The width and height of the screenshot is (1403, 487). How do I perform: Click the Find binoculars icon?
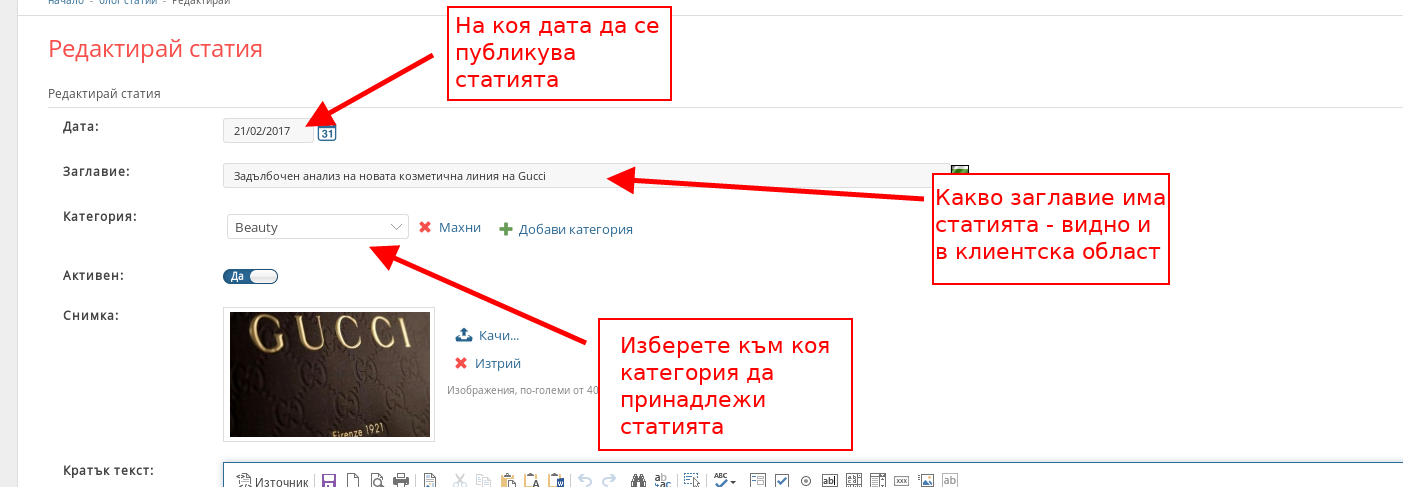click(x=640, y=481)
